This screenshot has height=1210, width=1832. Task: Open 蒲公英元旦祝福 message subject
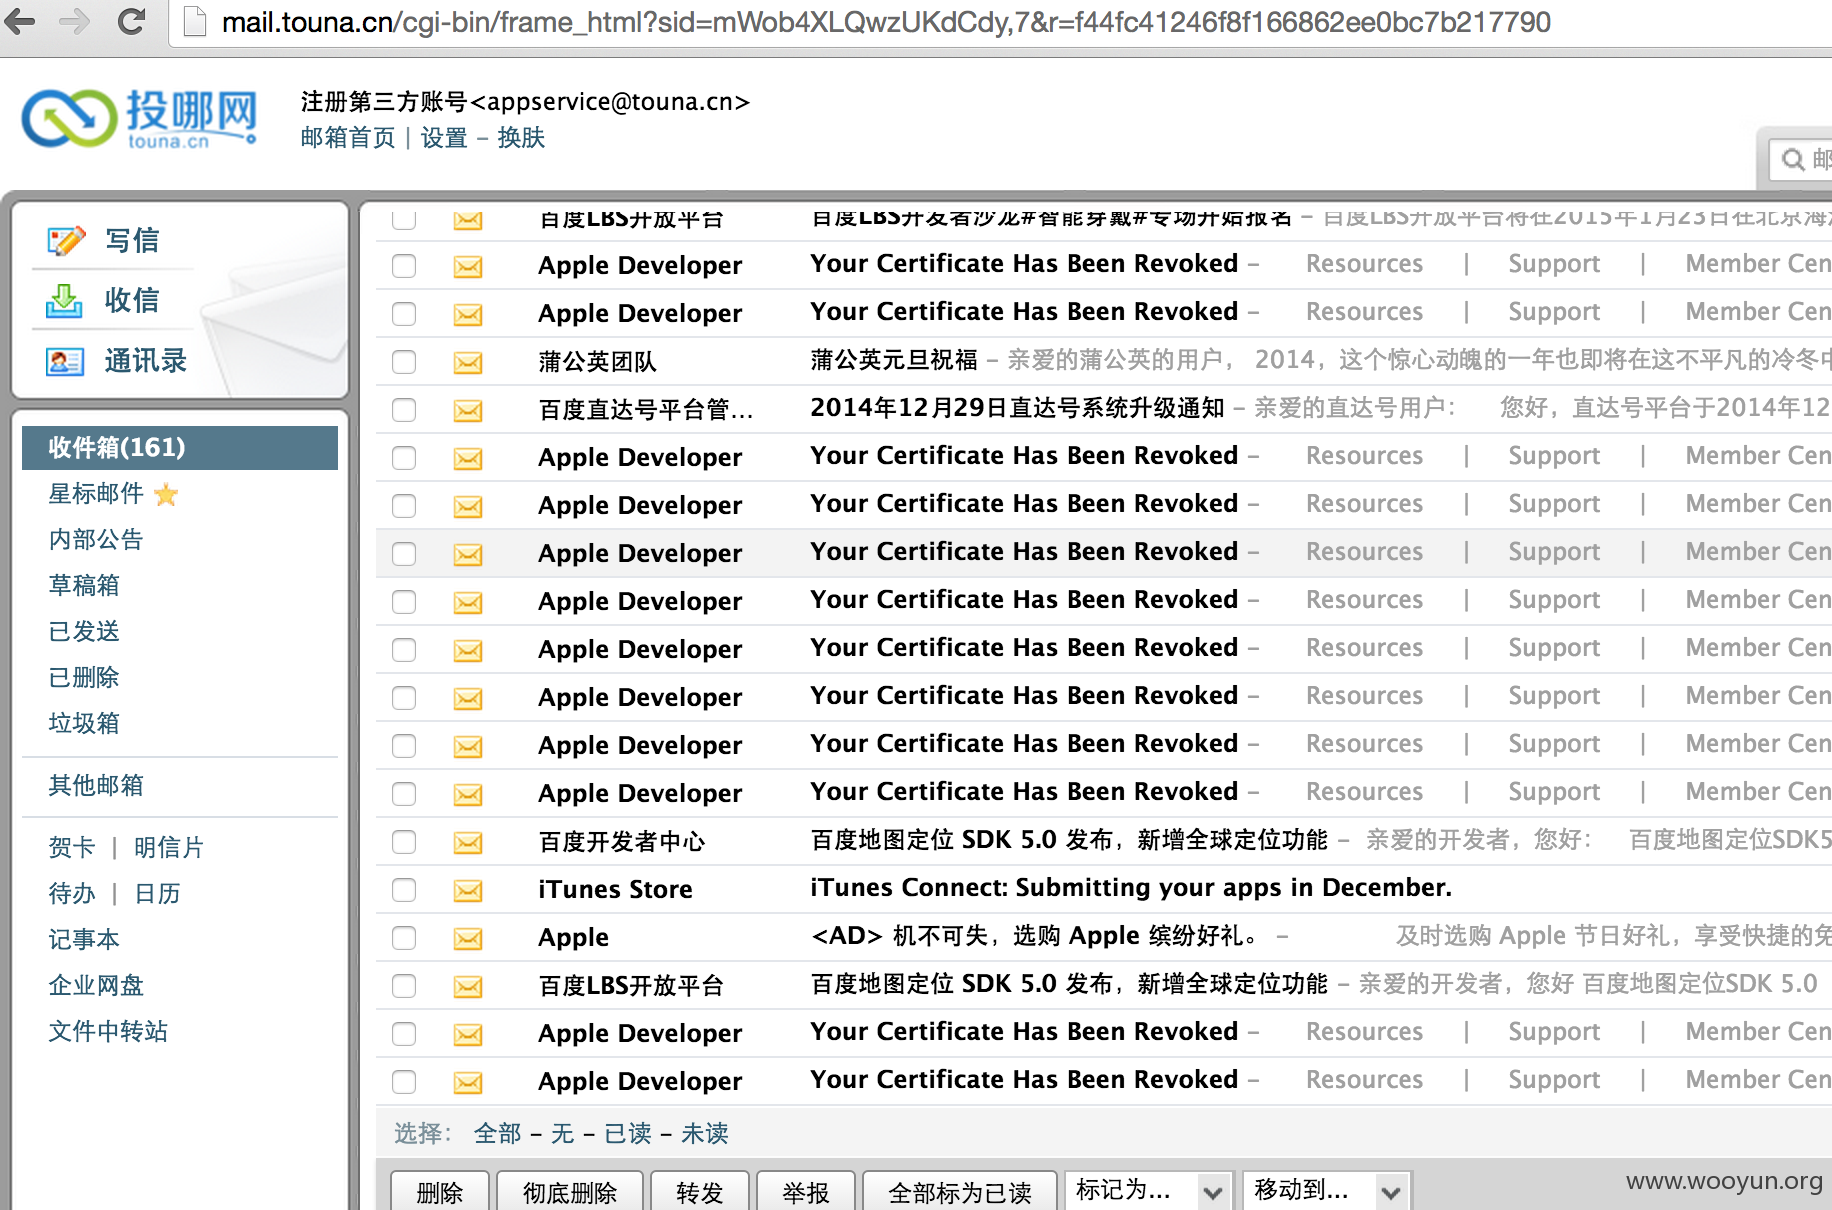coord(894,360)
